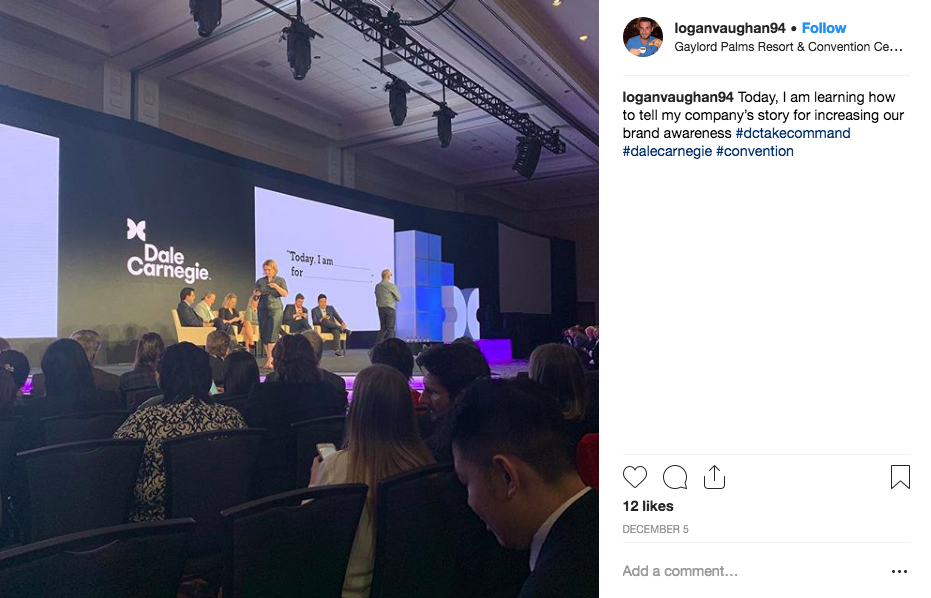This screenshot has height=598, width=931.
Task: Open the December 5 post date link
Action: point(655,529)
